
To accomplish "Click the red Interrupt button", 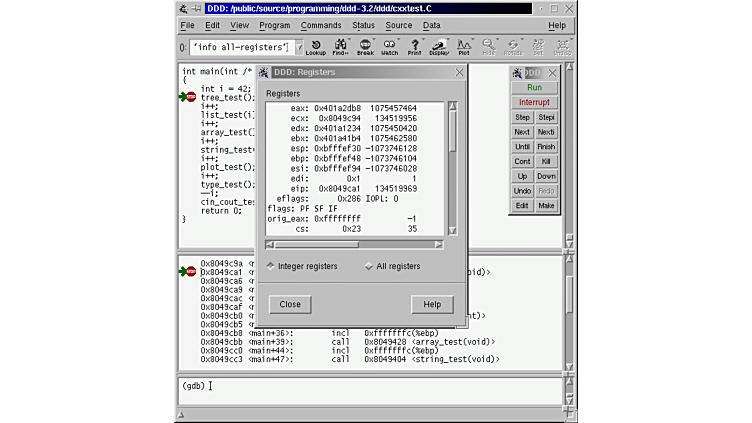I will [x=534, y=102].
